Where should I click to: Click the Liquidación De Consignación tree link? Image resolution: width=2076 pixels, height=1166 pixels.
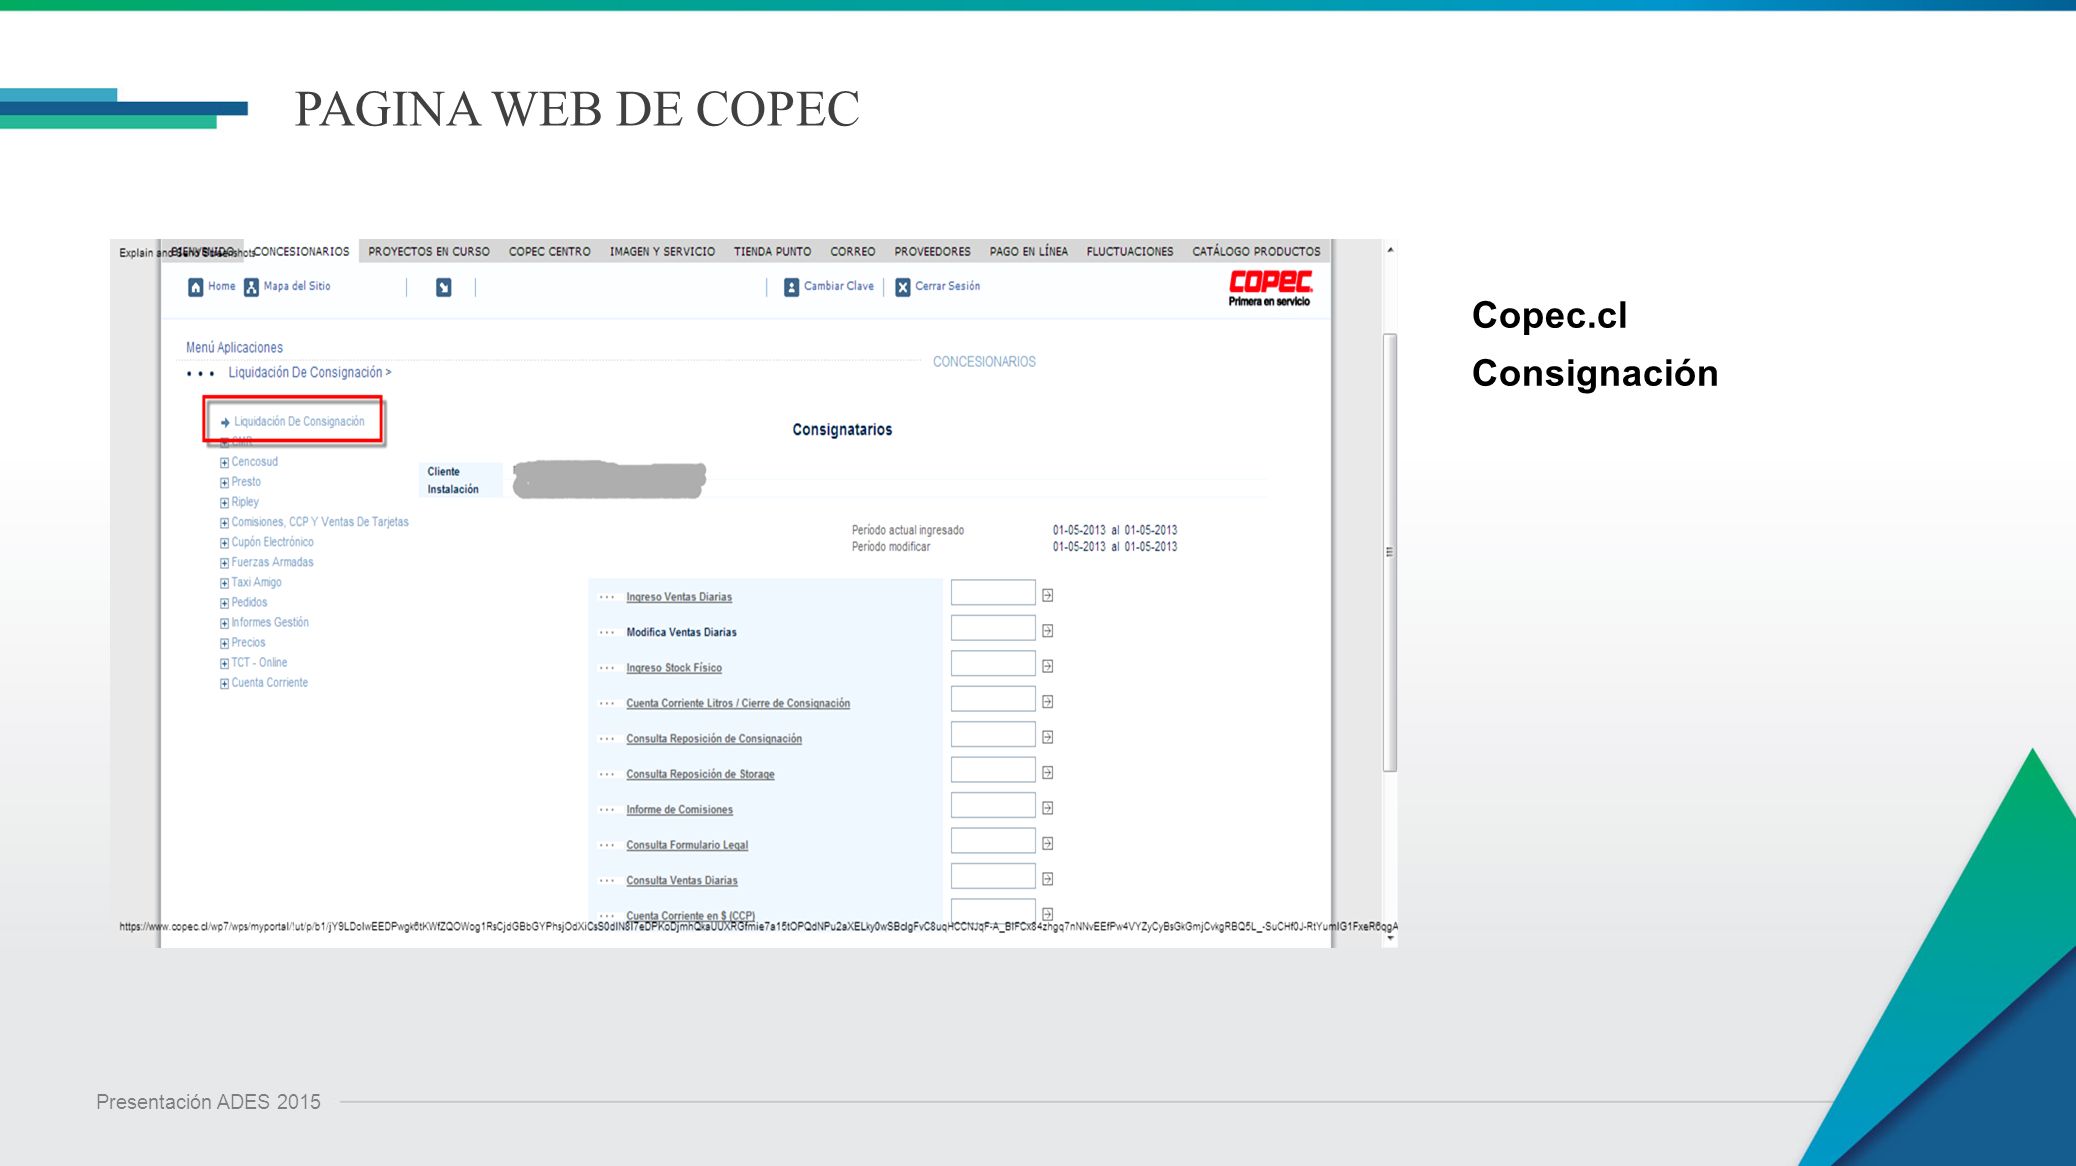[299, 422]
